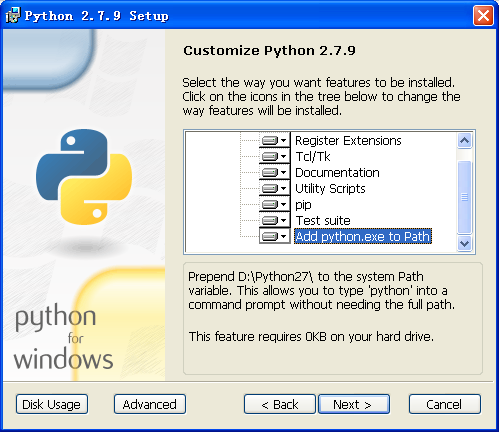Click the Disk Usage button
This screenshot has height=432, width=499.
pos(52,404)
